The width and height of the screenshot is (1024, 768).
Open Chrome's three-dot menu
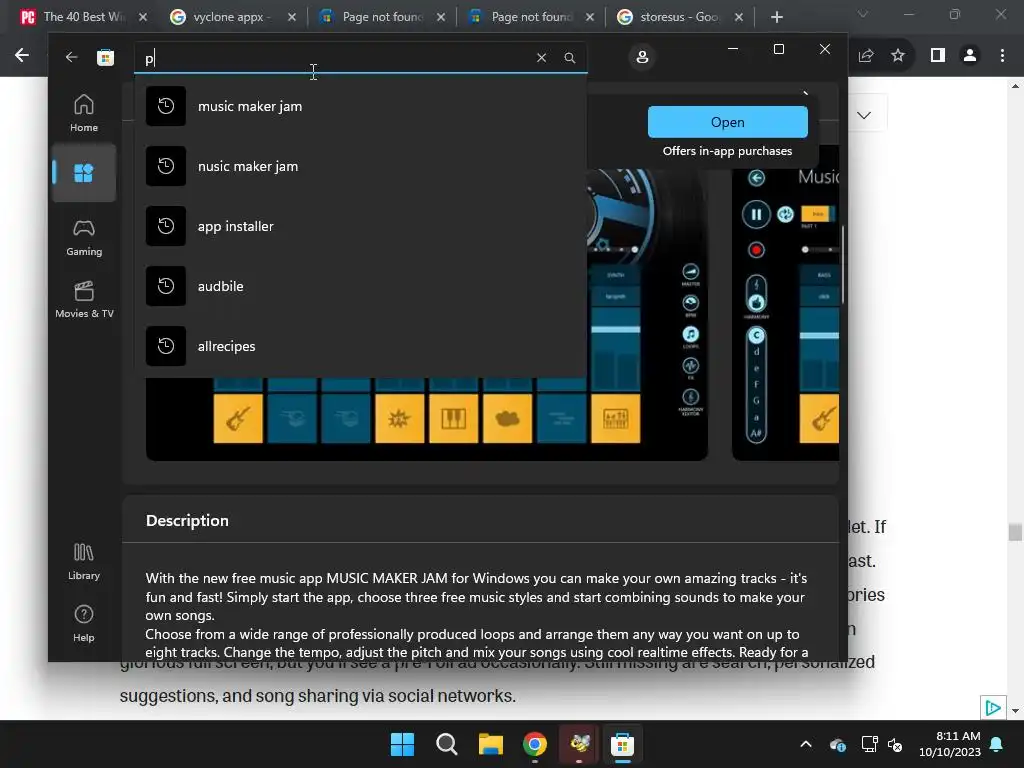point(1002,56)
